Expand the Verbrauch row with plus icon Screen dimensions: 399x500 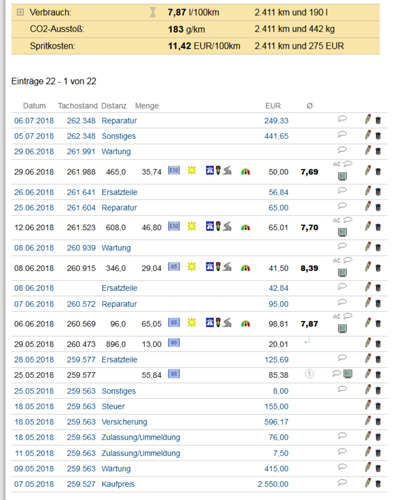[20, 12]
